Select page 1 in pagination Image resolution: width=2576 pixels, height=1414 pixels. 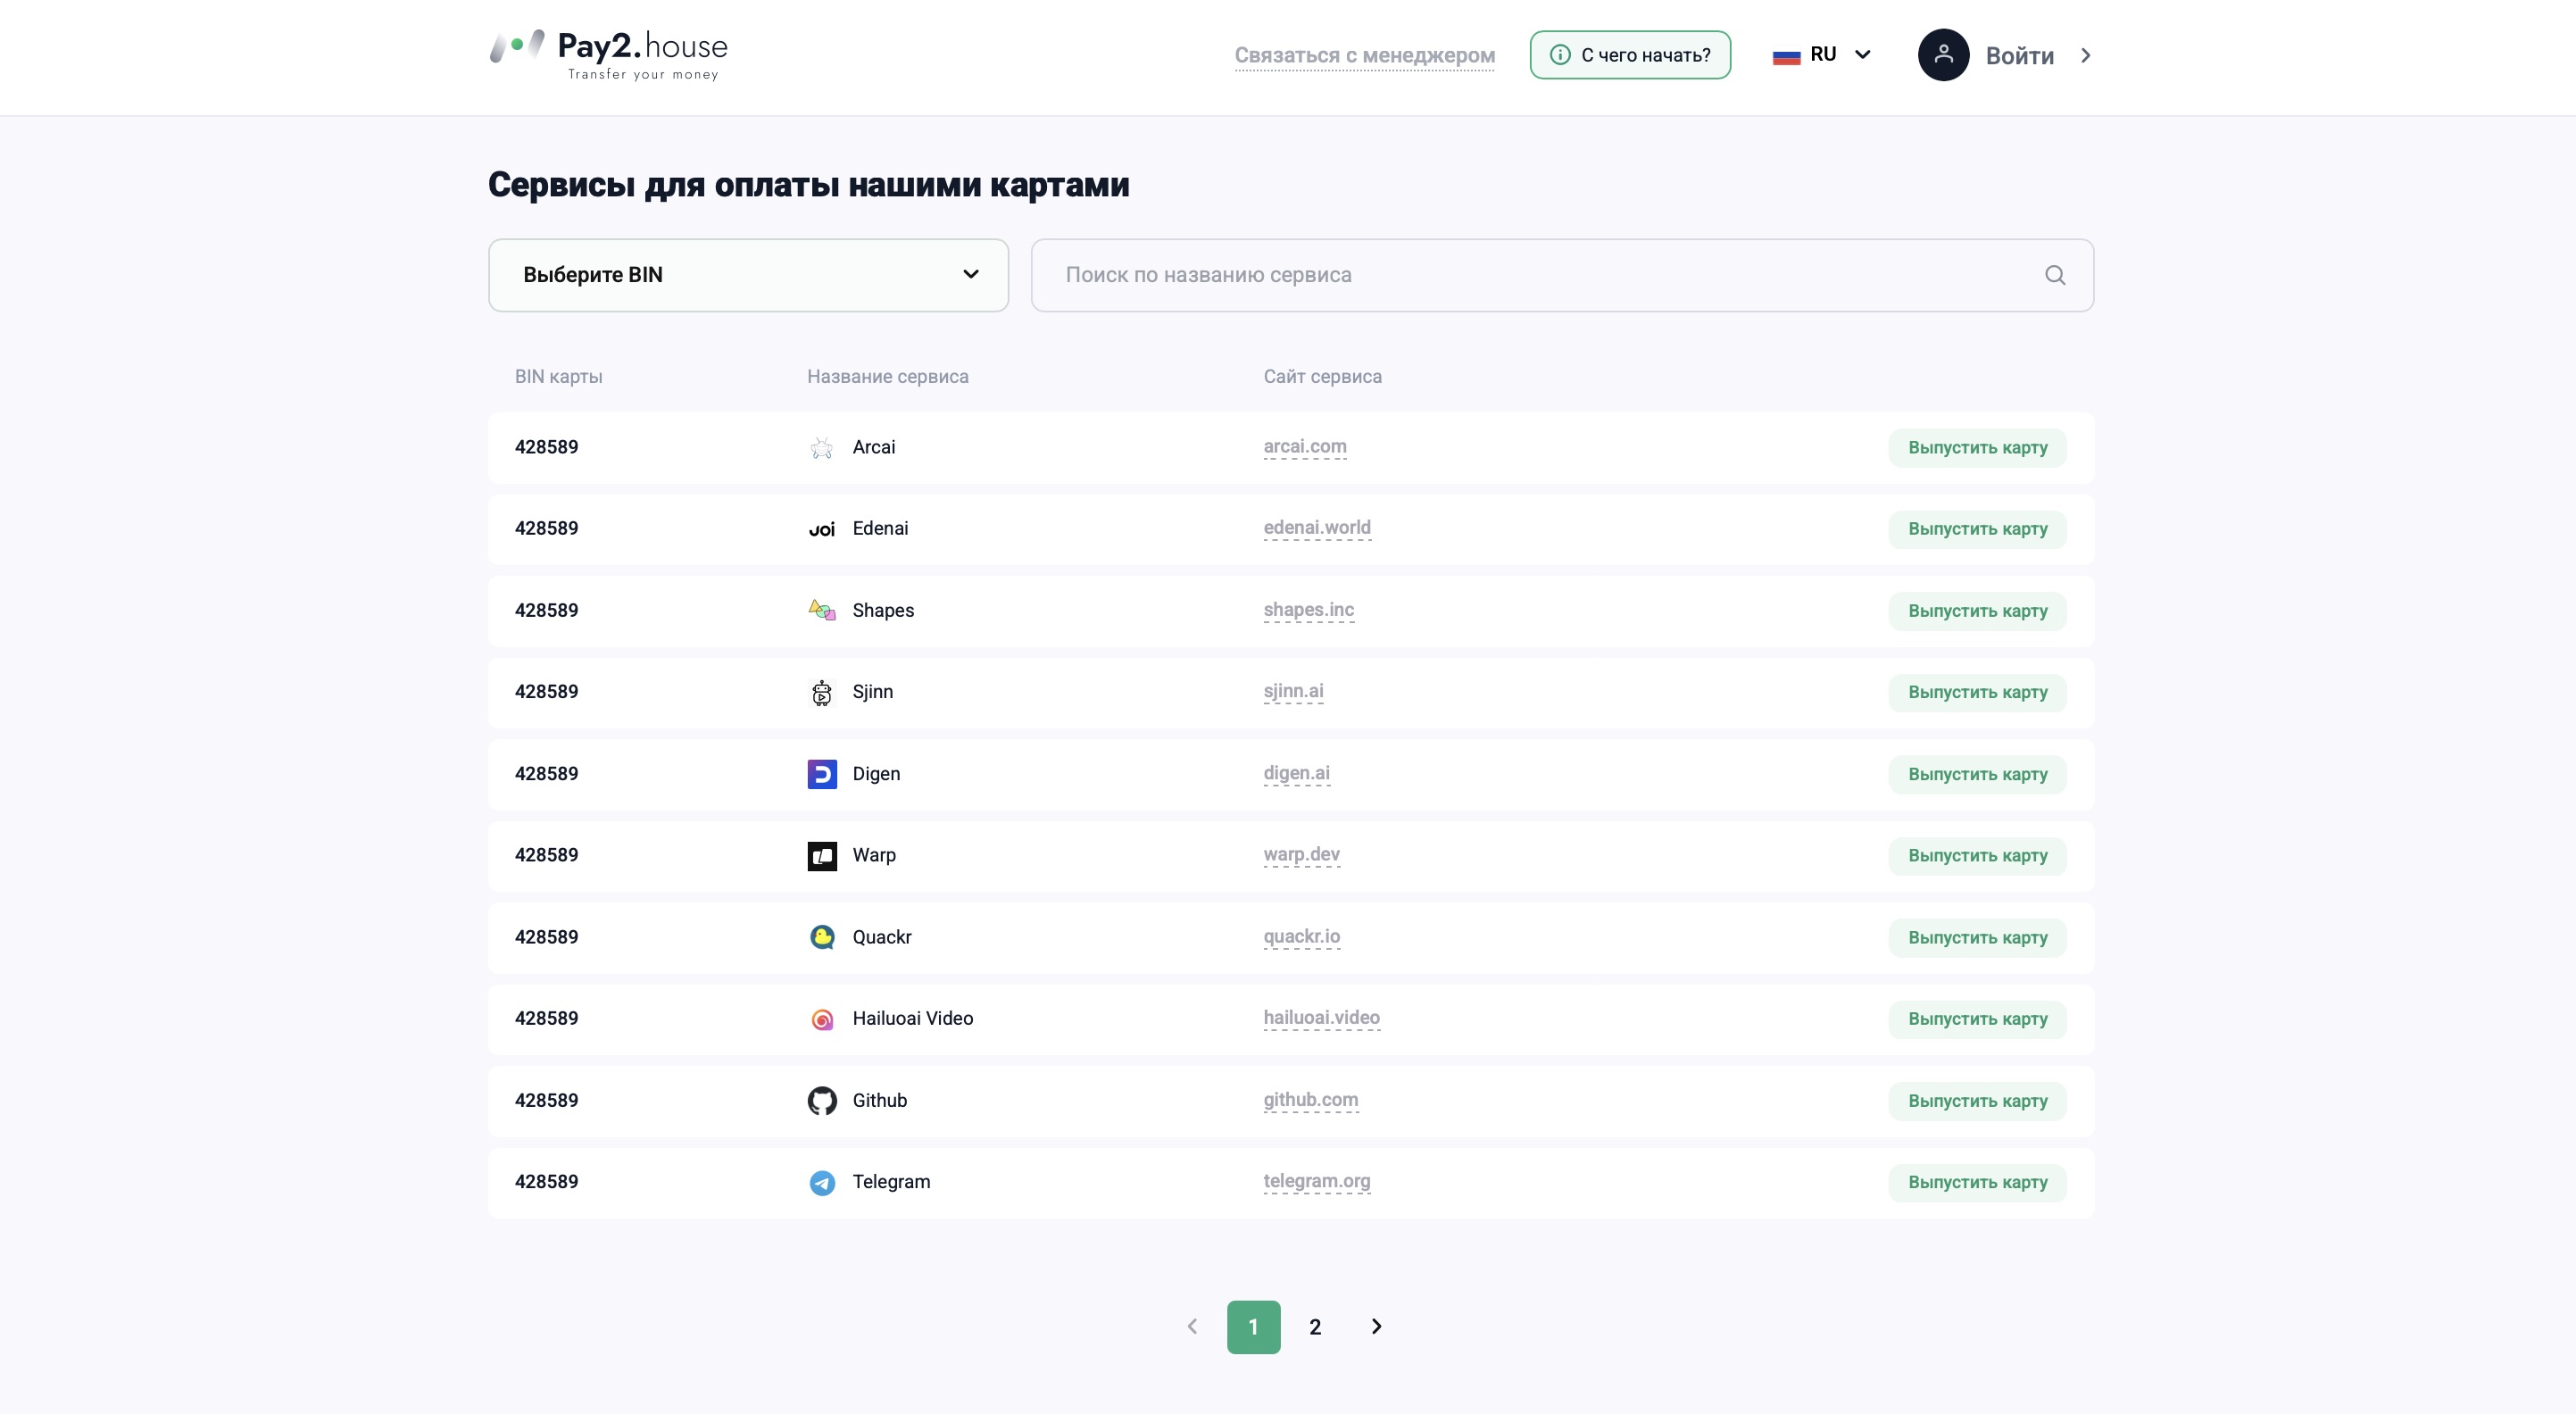1253,1327
